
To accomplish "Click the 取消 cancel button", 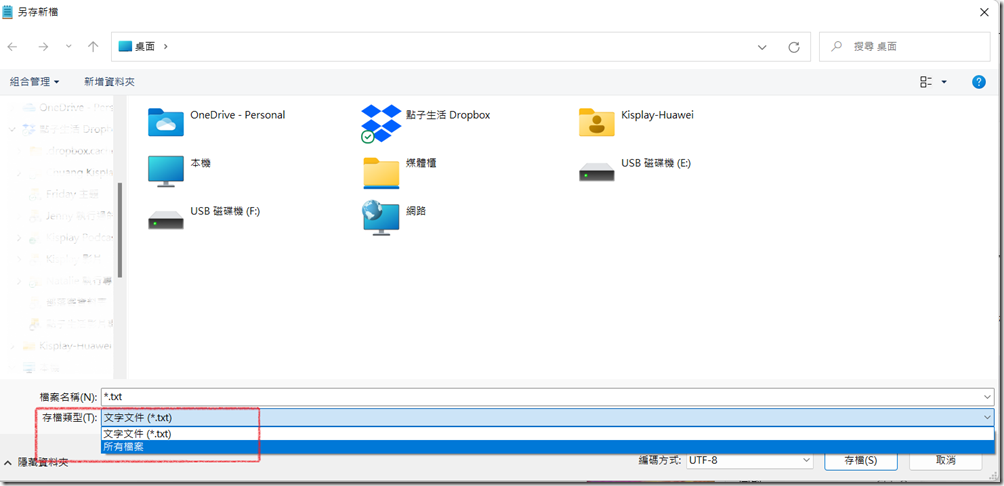I will 946,460.
